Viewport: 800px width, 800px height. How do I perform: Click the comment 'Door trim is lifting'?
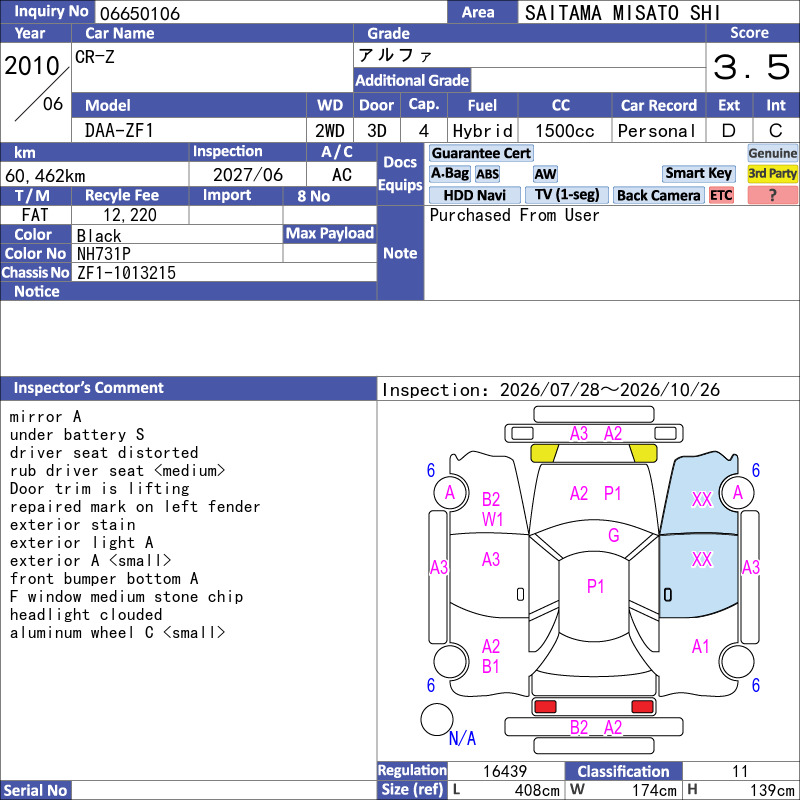[99, 489]
